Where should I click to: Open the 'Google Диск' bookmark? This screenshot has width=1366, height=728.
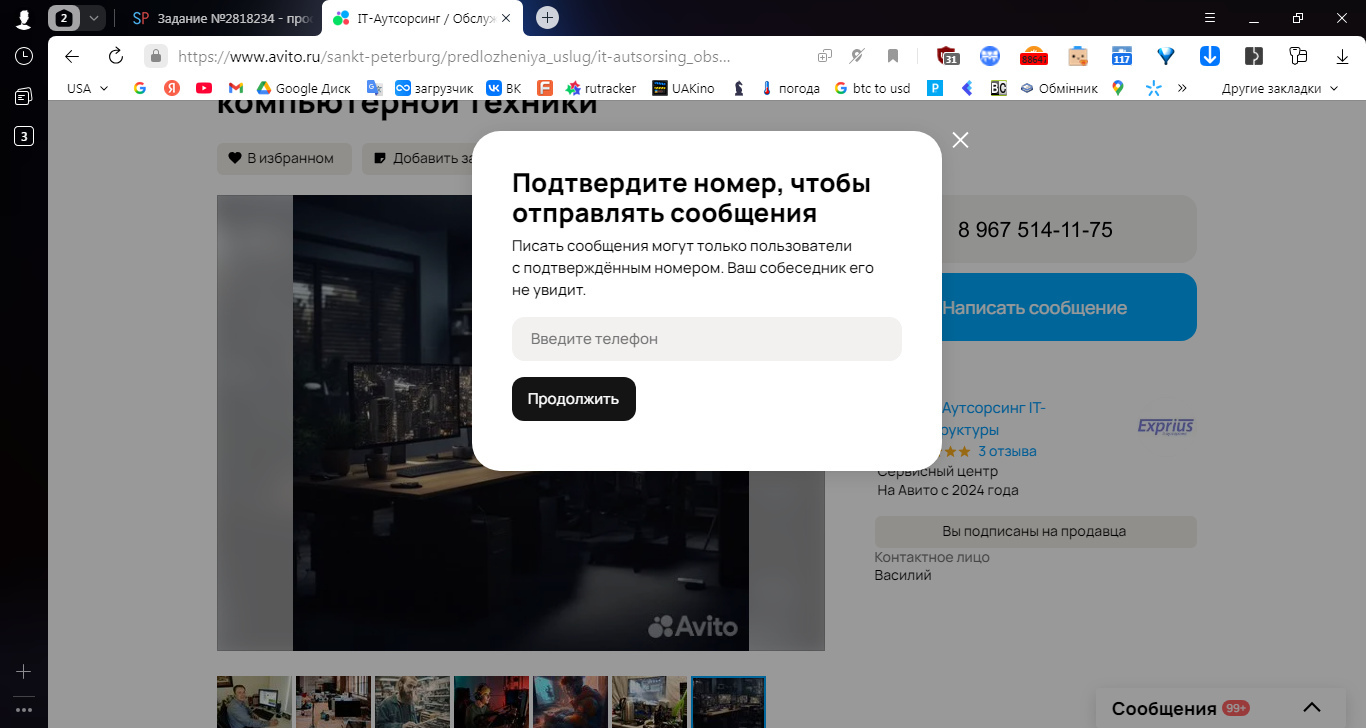(x=304, y=88)
